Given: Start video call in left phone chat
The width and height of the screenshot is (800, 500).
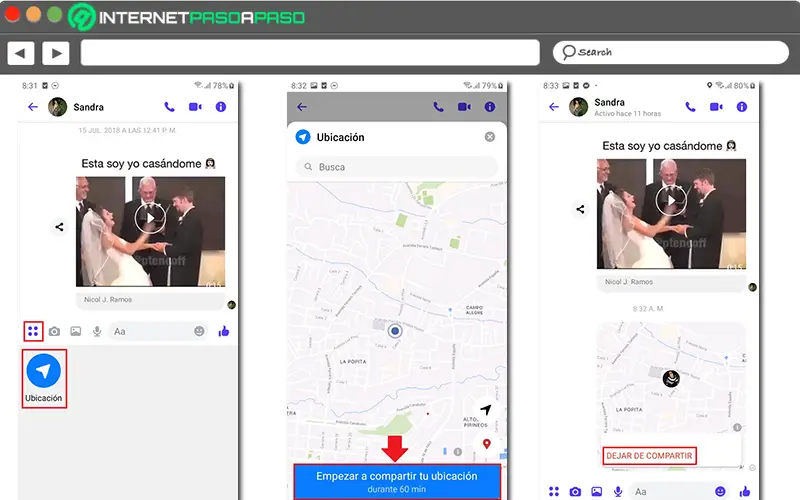Looking at the screenshot, I should click(195, 107).
